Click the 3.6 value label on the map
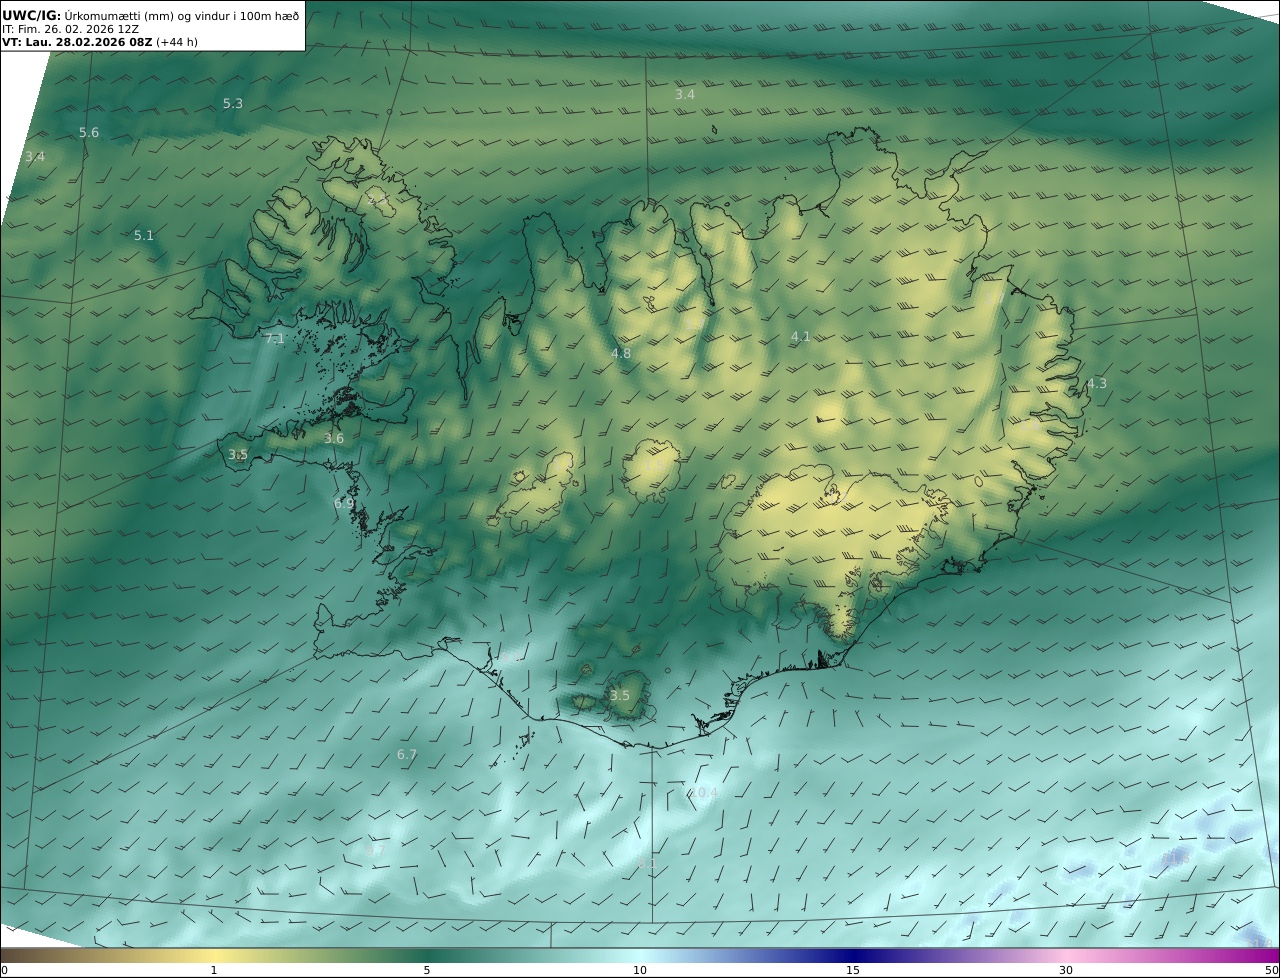This screenshot has height=978, width=1280. coord(334,439)
